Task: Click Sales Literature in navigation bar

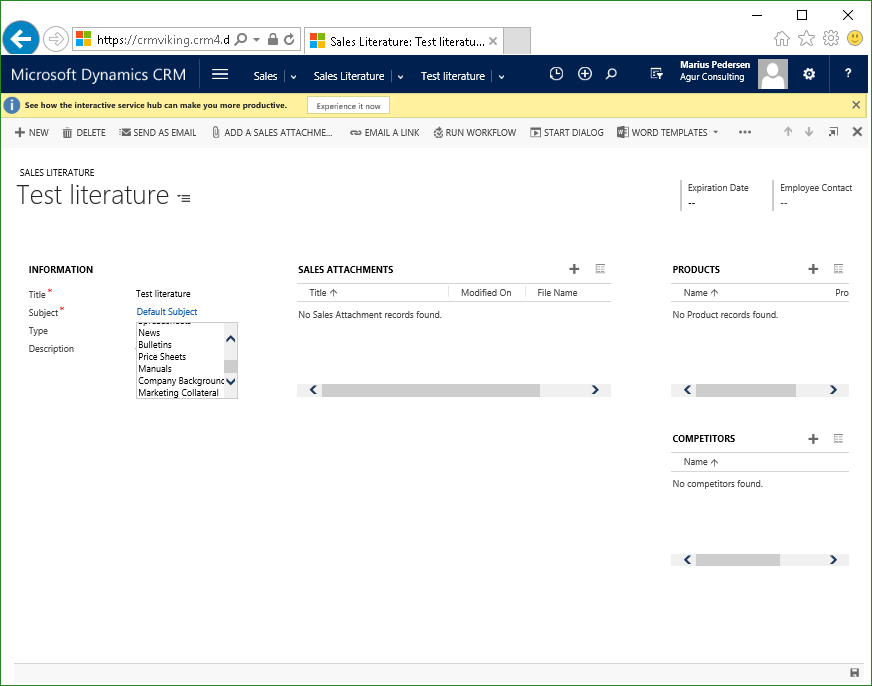Action: pos(349,76)
